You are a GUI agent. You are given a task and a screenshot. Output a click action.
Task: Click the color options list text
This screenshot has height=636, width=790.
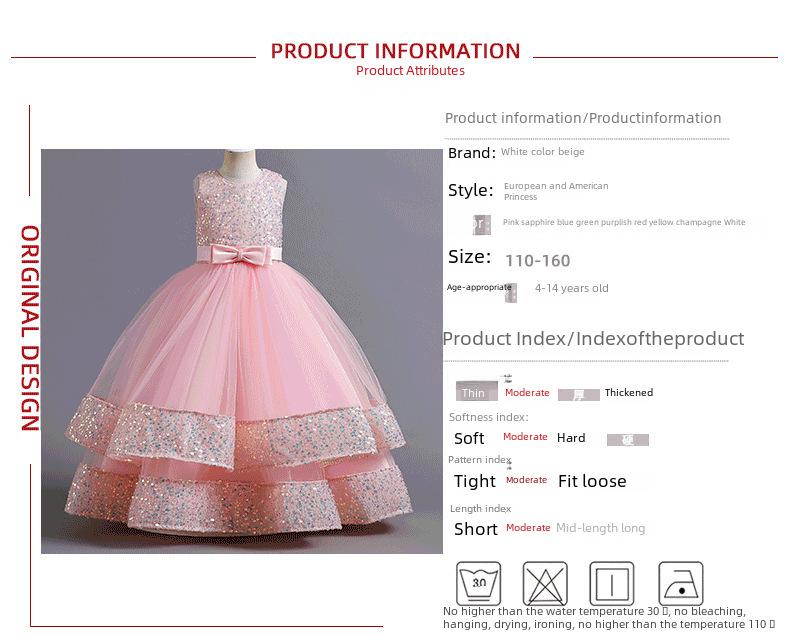(624, 222)
